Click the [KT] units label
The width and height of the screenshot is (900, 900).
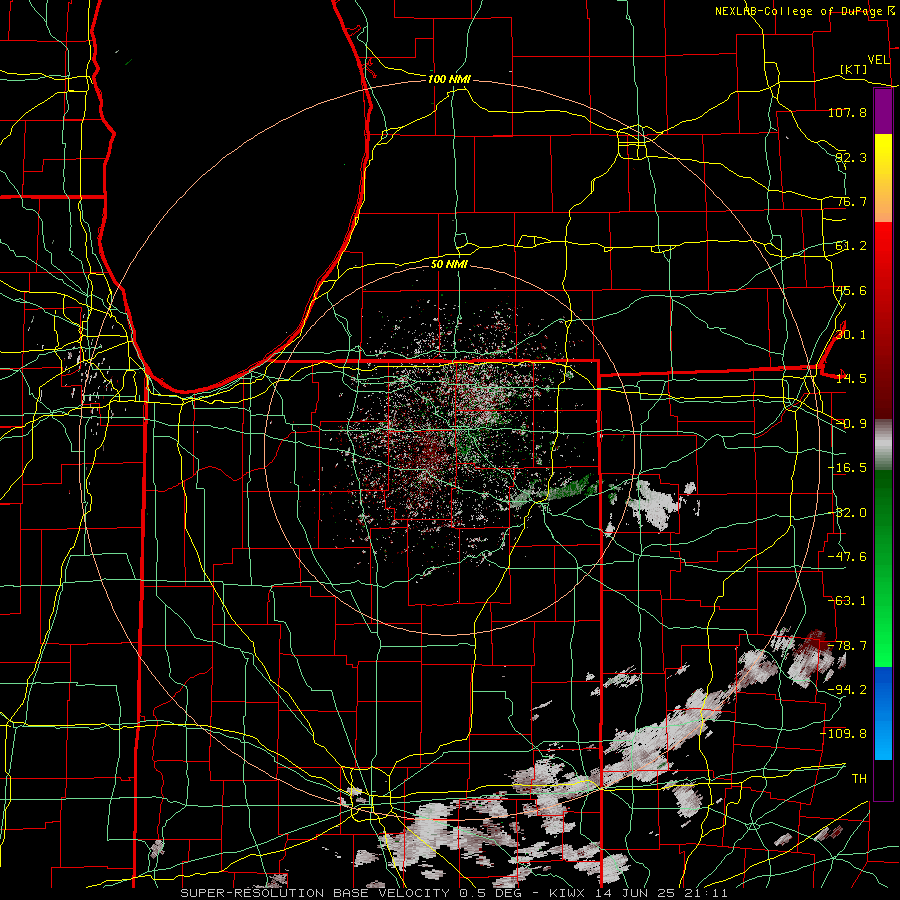[x=854, y=69]
